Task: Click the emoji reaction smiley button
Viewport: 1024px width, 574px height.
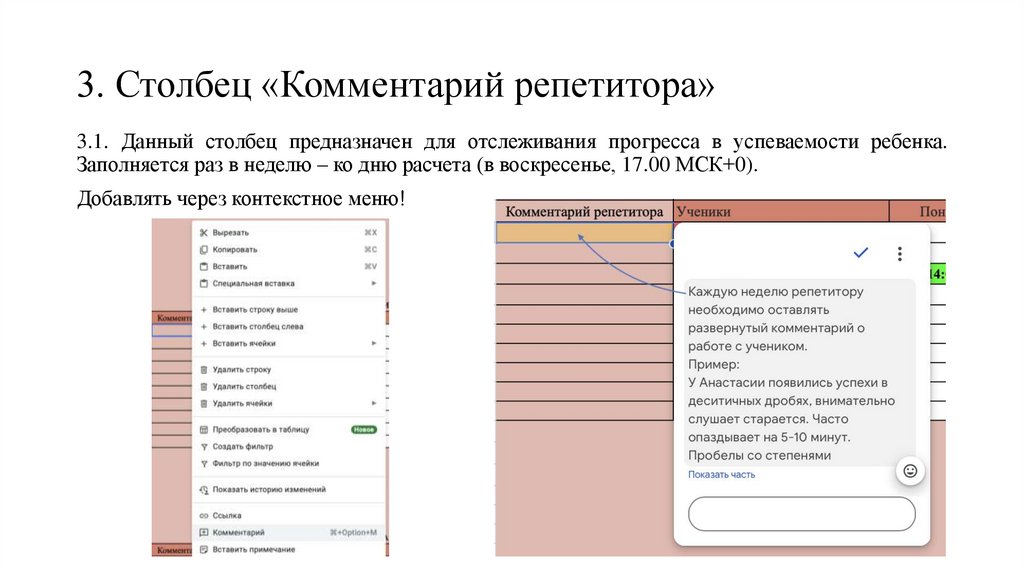Action: click(x=910, y=471)
